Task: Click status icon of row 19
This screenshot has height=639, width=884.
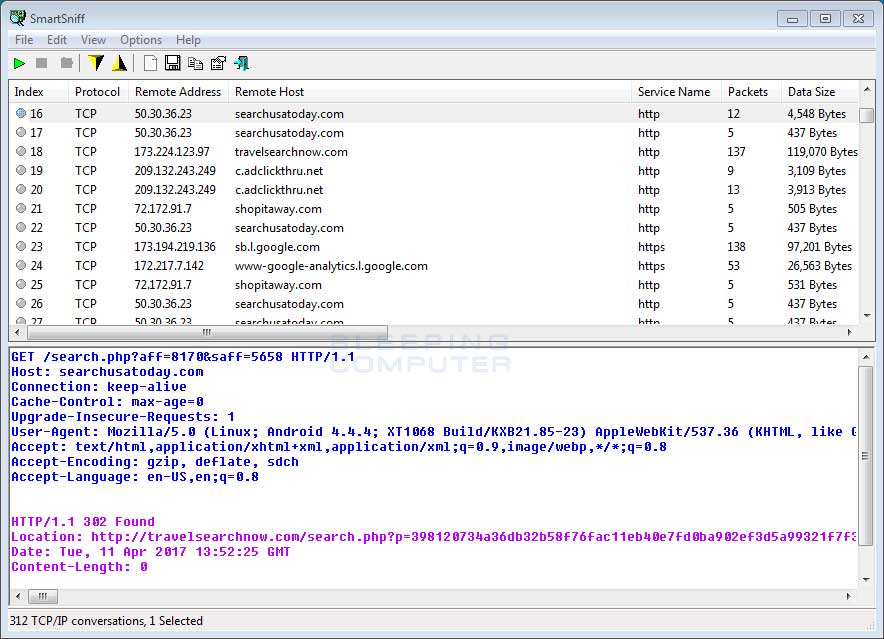Action: [x=21, y=170]
